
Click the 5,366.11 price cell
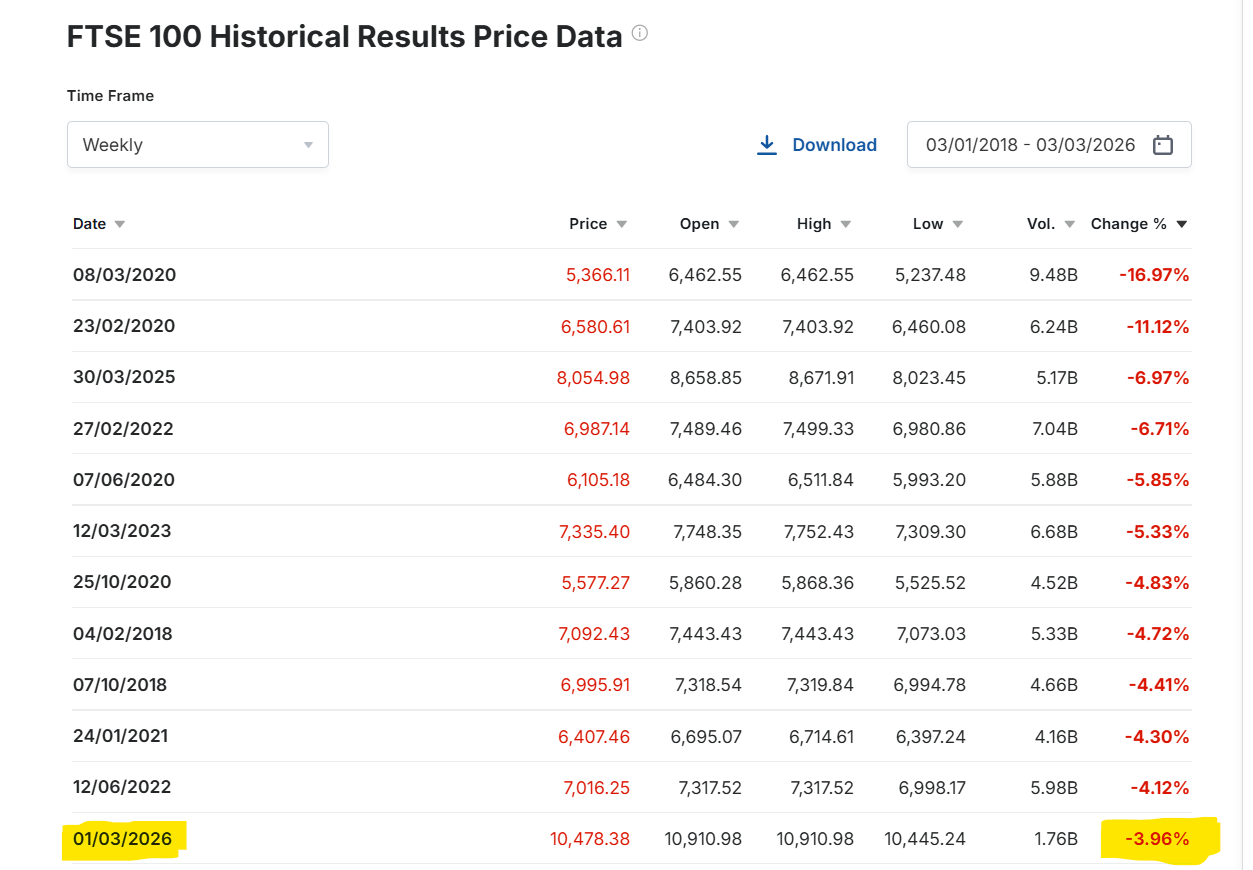point(598,275)
